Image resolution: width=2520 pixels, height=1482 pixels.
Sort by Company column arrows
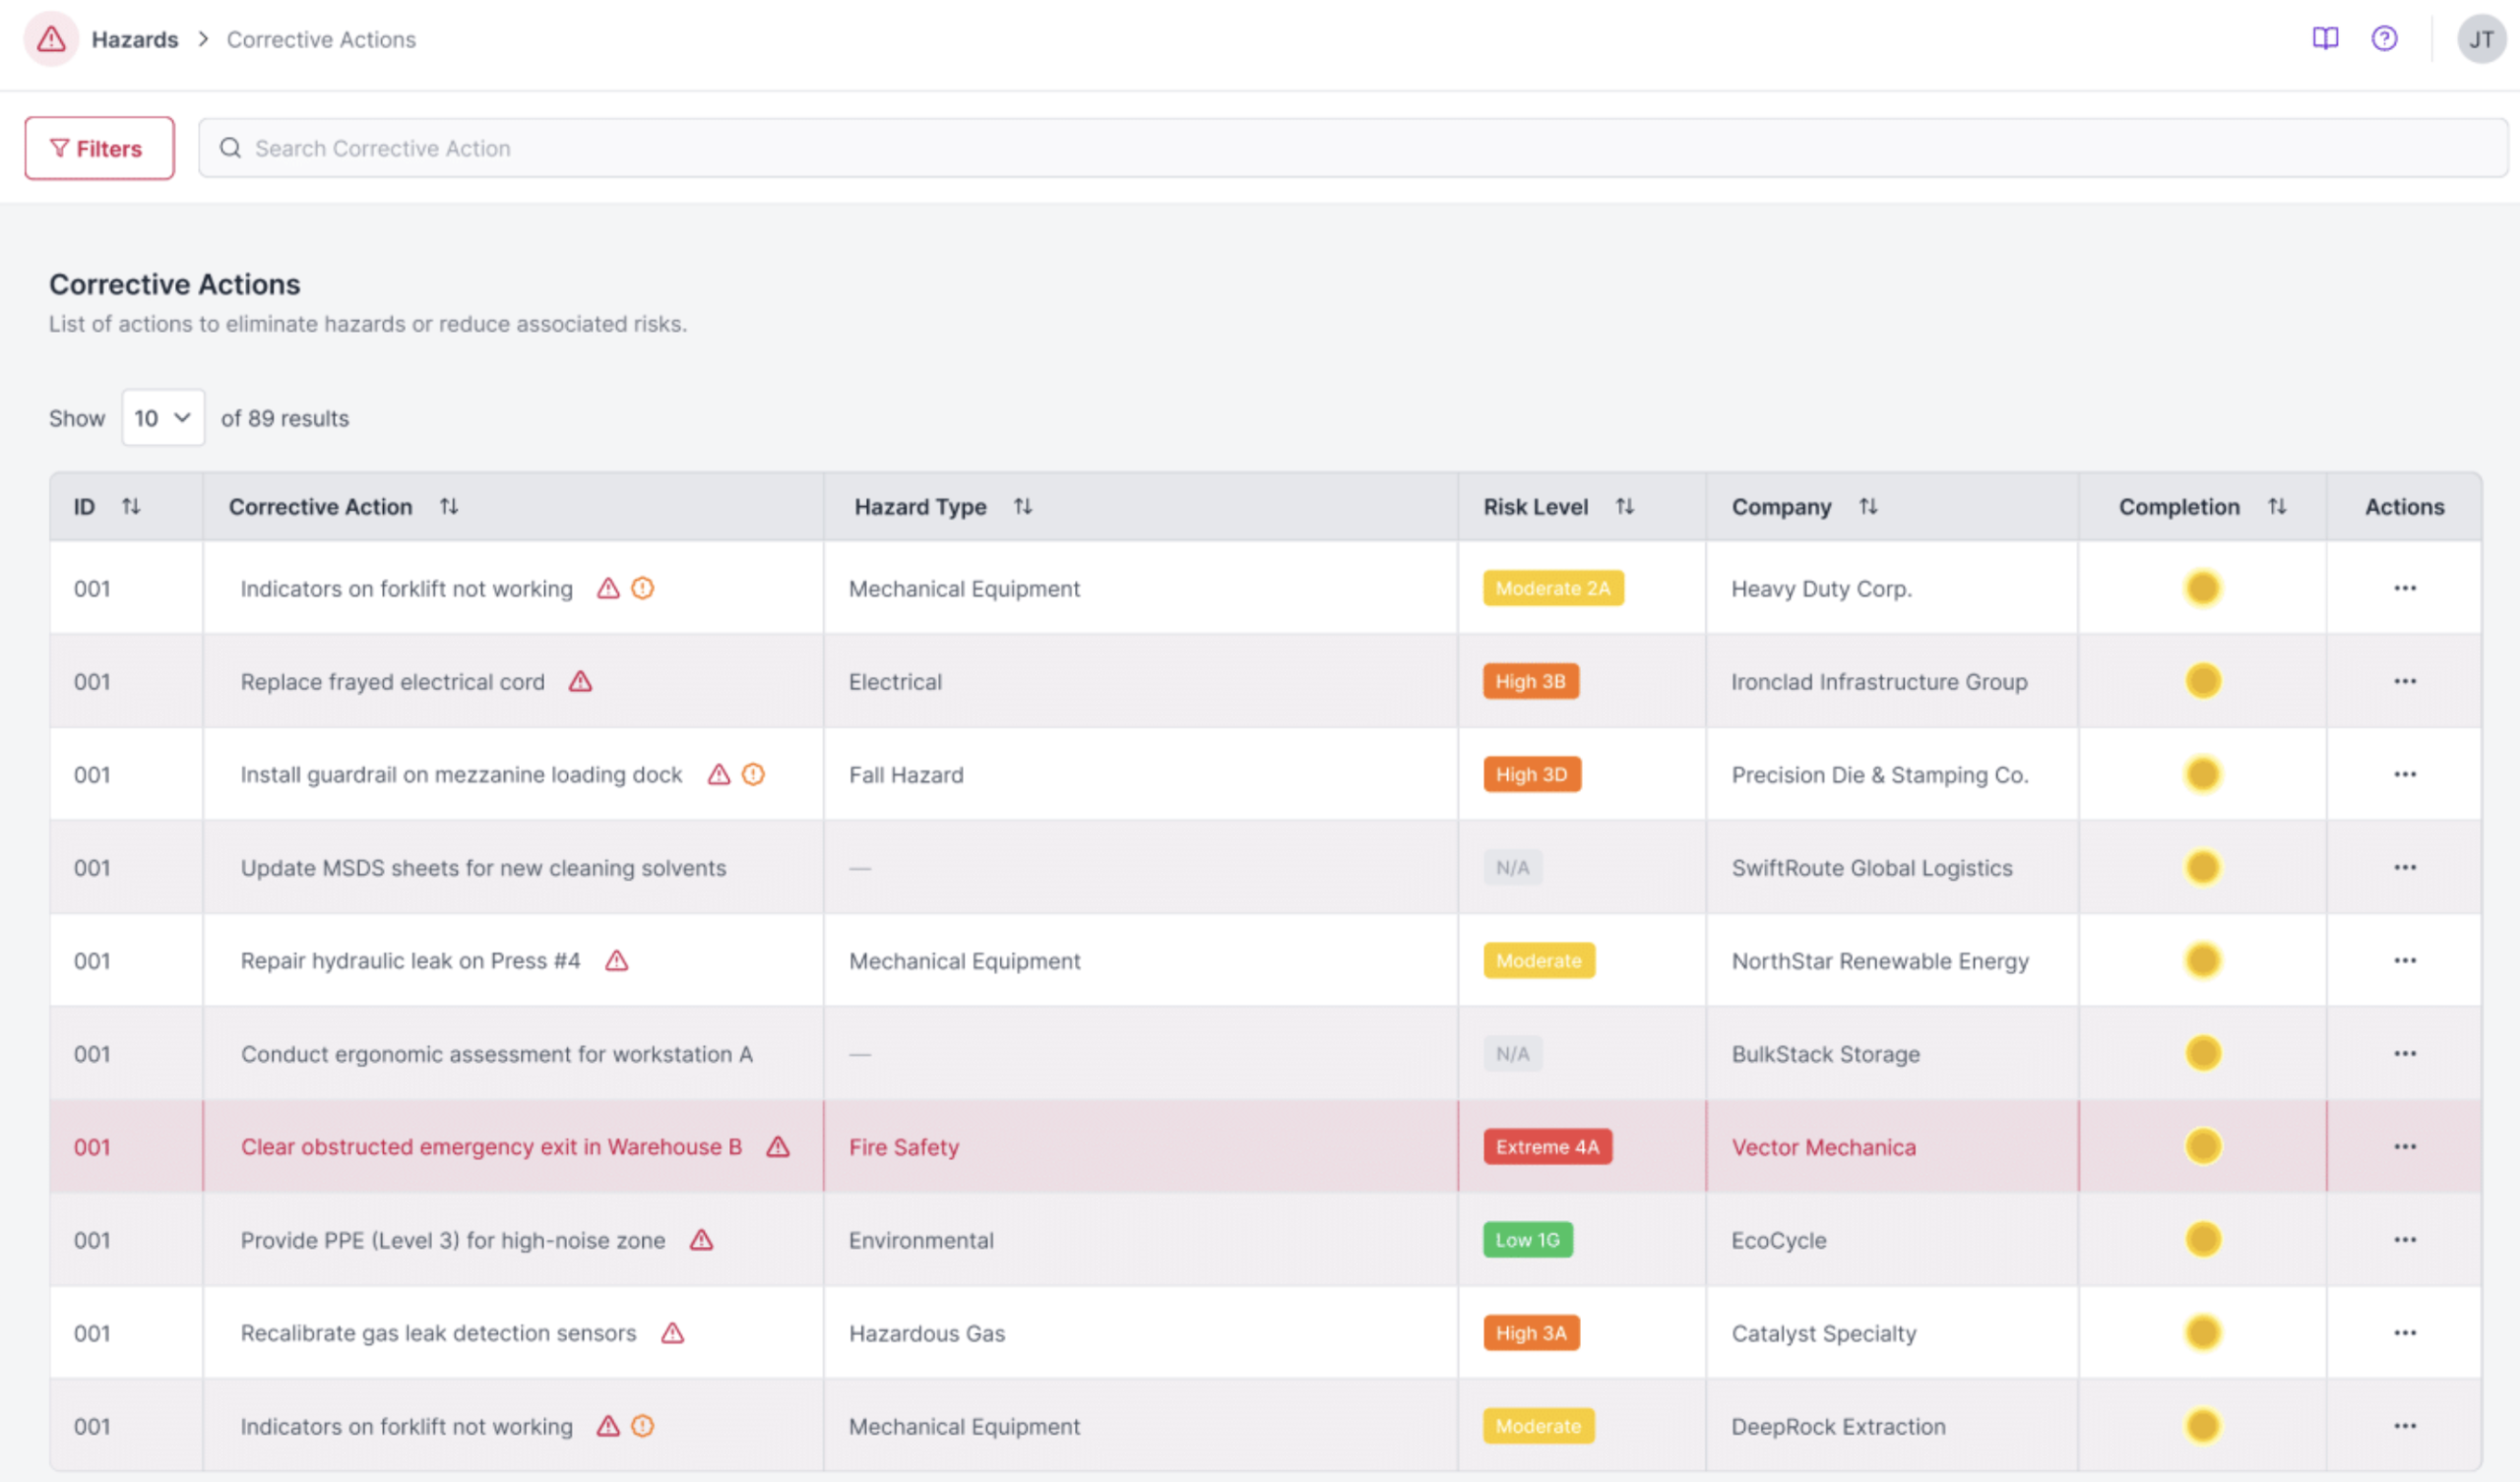(x=1867, y=507)
